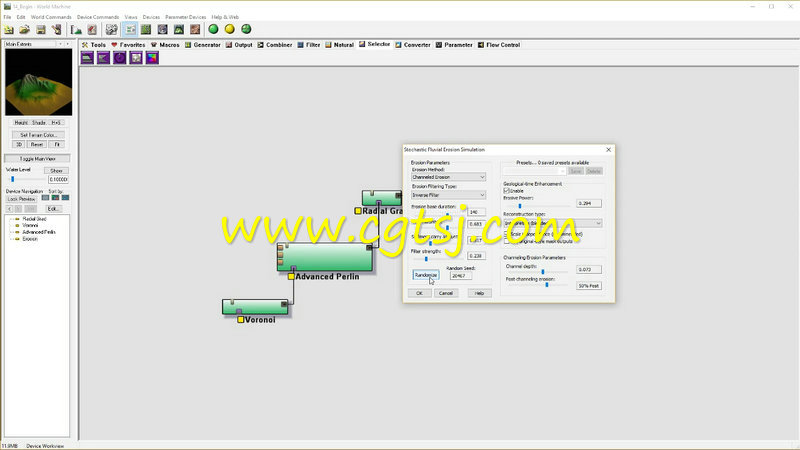The image size is (800, 450).
Task: Open the 3D mountain view toolbar icon
Action: 179,30
